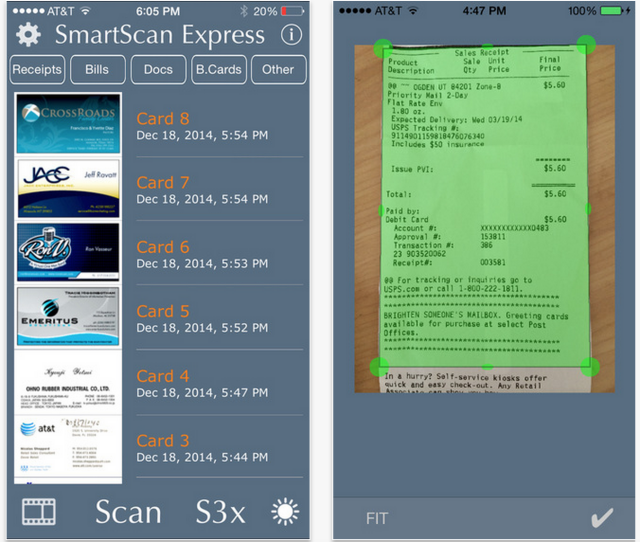The width and height of the screenshot is (640, 542).
Task: Select the Receipts tab
Action: coord(37,69)
